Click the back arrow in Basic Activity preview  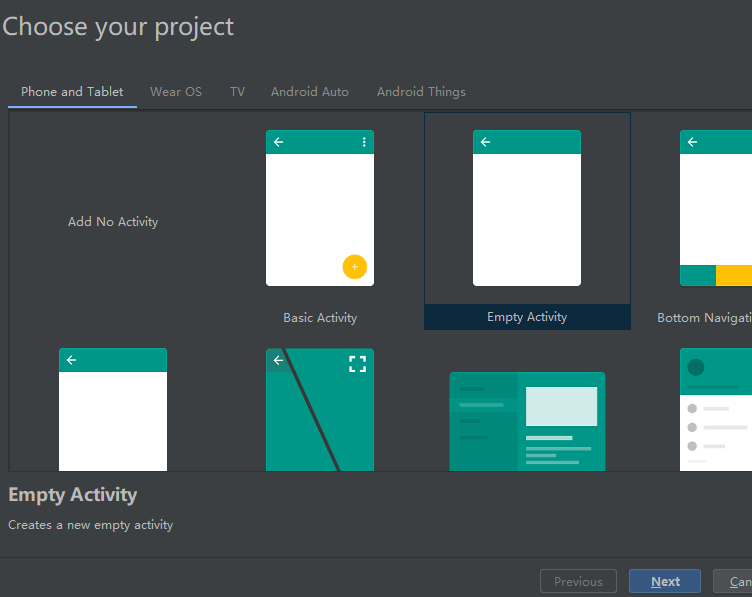click(279, 142)
